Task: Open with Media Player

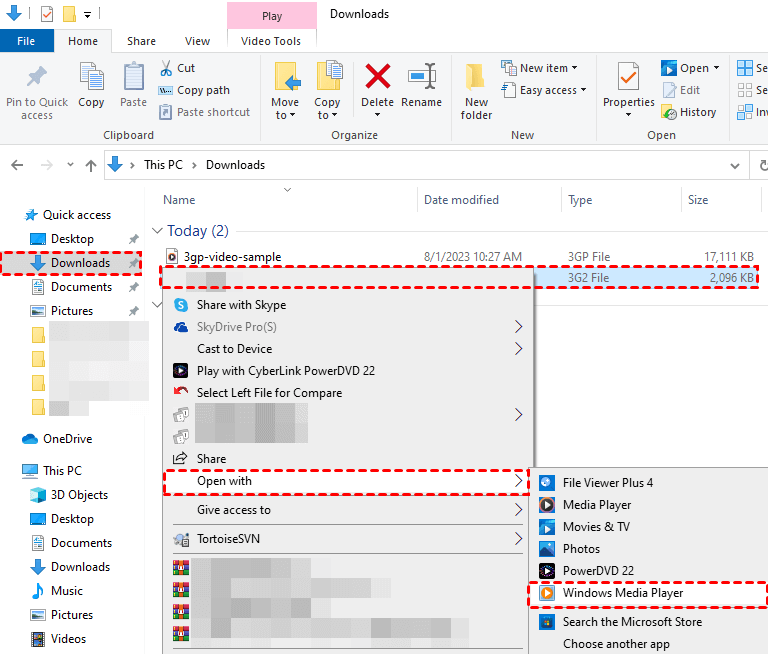Action: point(650,505)
